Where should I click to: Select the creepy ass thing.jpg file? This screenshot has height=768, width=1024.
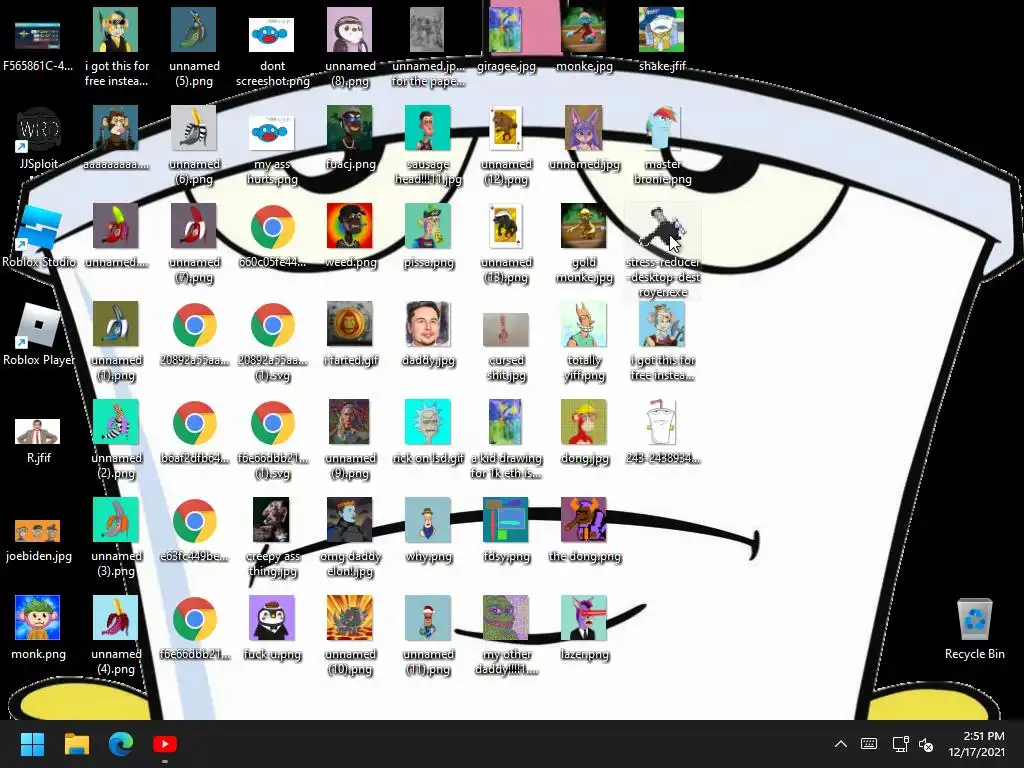[x=272, y=538]
